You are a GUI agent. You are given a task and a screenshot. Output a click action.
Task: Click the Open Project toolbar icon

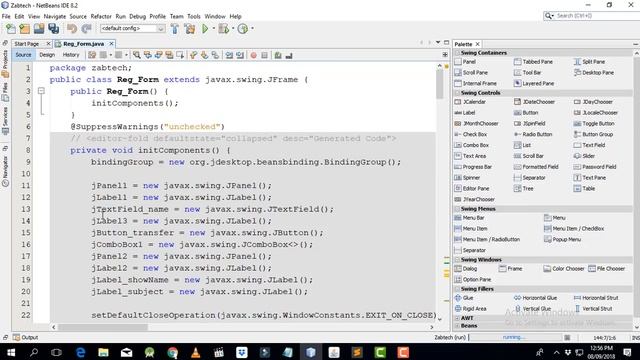pyautogui.click(x=39, y=29)
